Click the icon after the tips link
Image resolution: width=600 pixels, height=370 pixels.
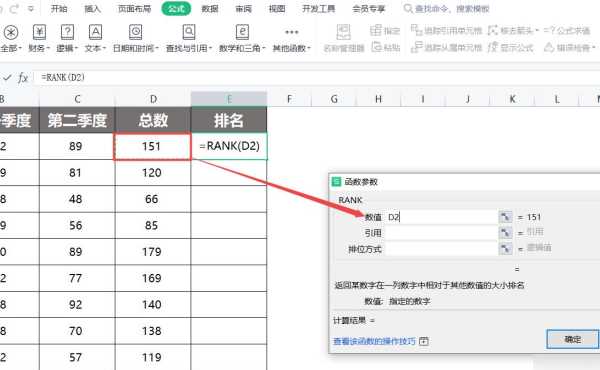[x=424, y=341]
